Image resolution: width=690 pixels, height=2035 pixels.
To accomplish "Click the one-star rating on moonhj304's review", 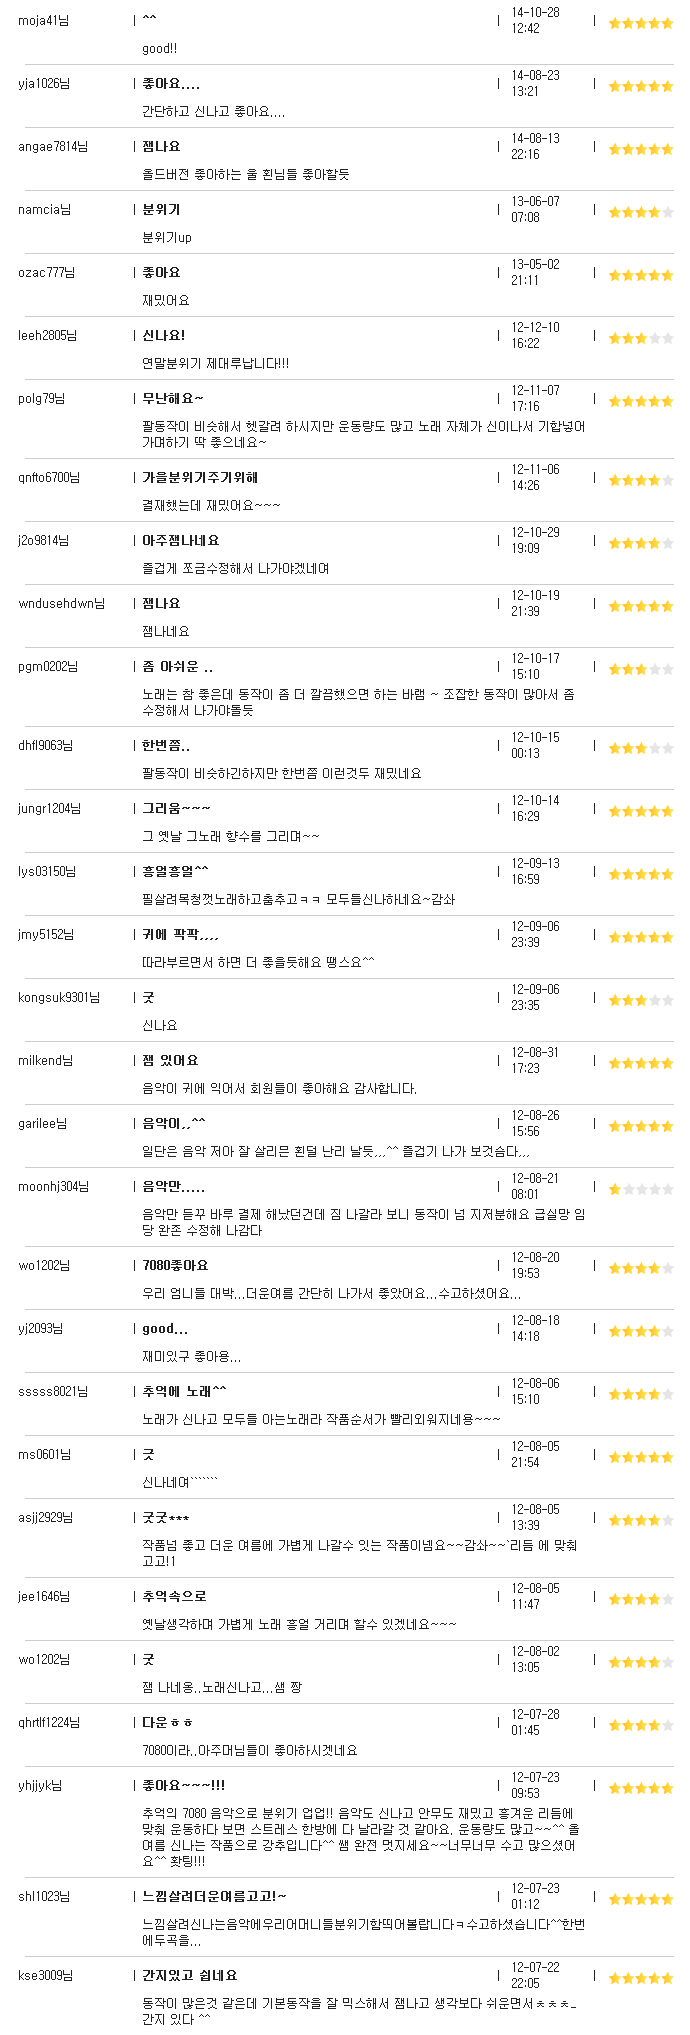I will pyautogui.click(x=641, y=1189).
